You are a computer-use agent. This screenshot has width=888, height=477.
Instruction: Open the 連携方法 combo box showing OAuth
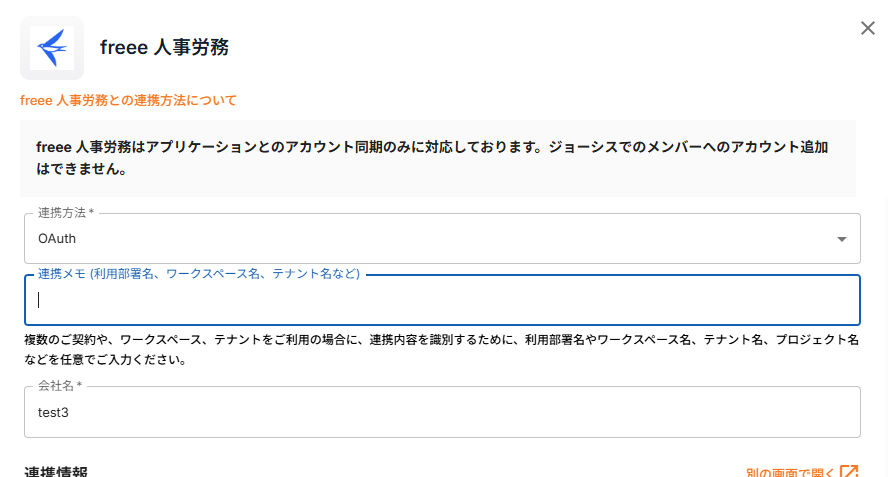pos(442,239)
